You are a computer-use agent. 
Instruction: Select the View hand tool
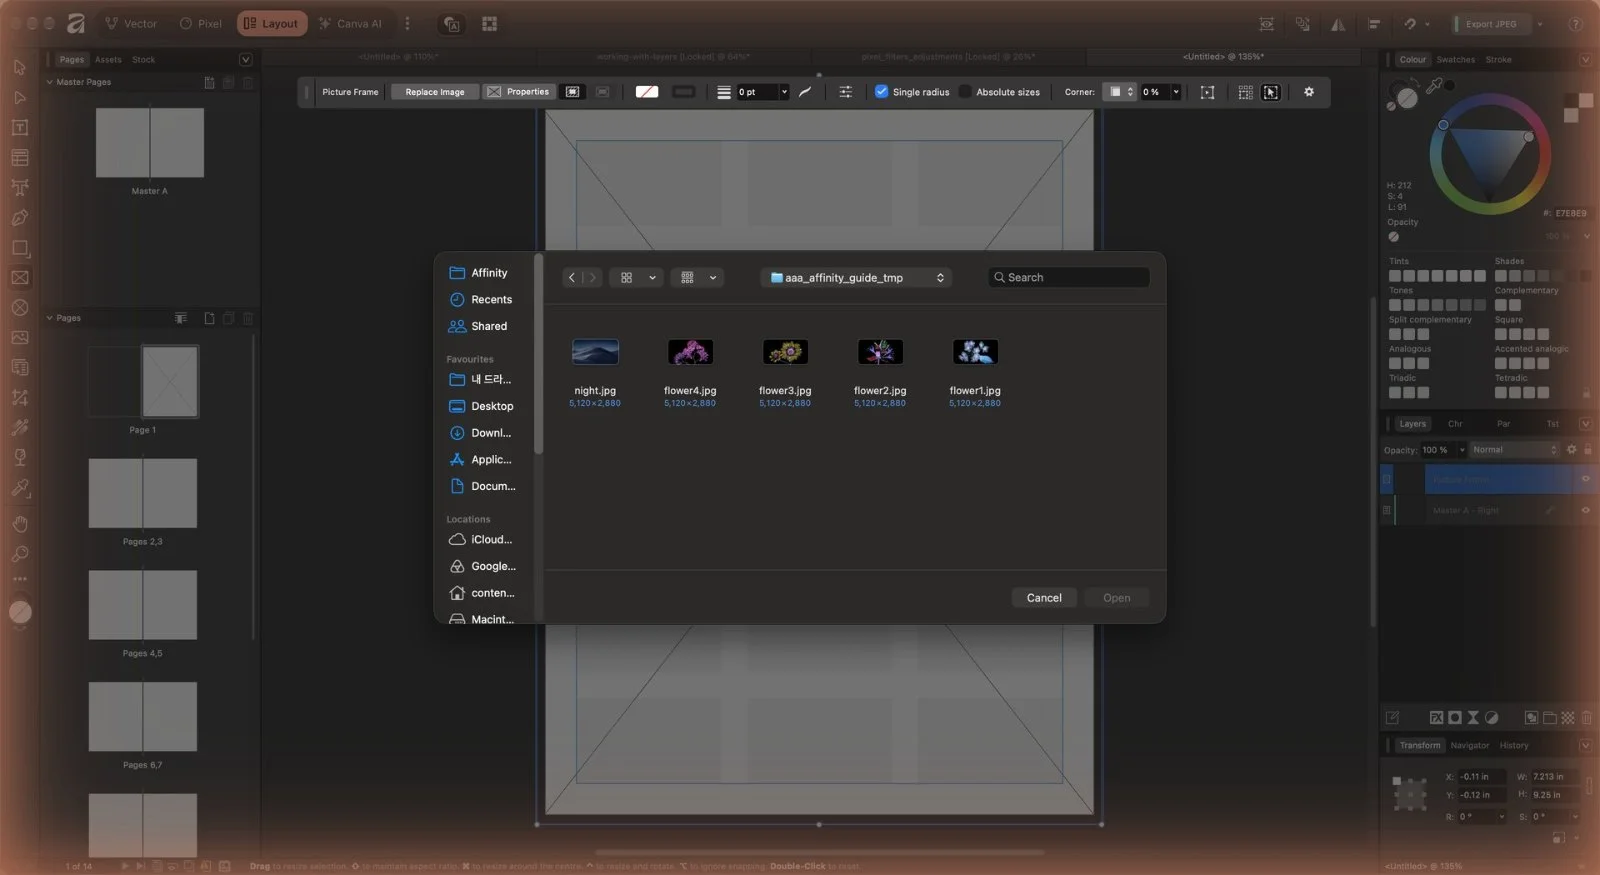(19, 523)
